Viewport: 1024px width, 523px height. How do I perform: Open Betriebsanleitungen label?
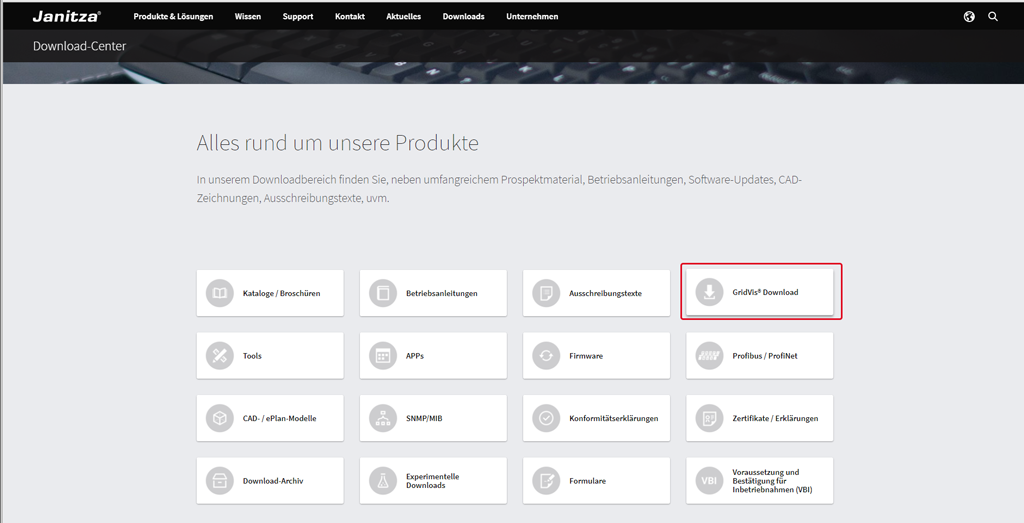click(441, 293)
